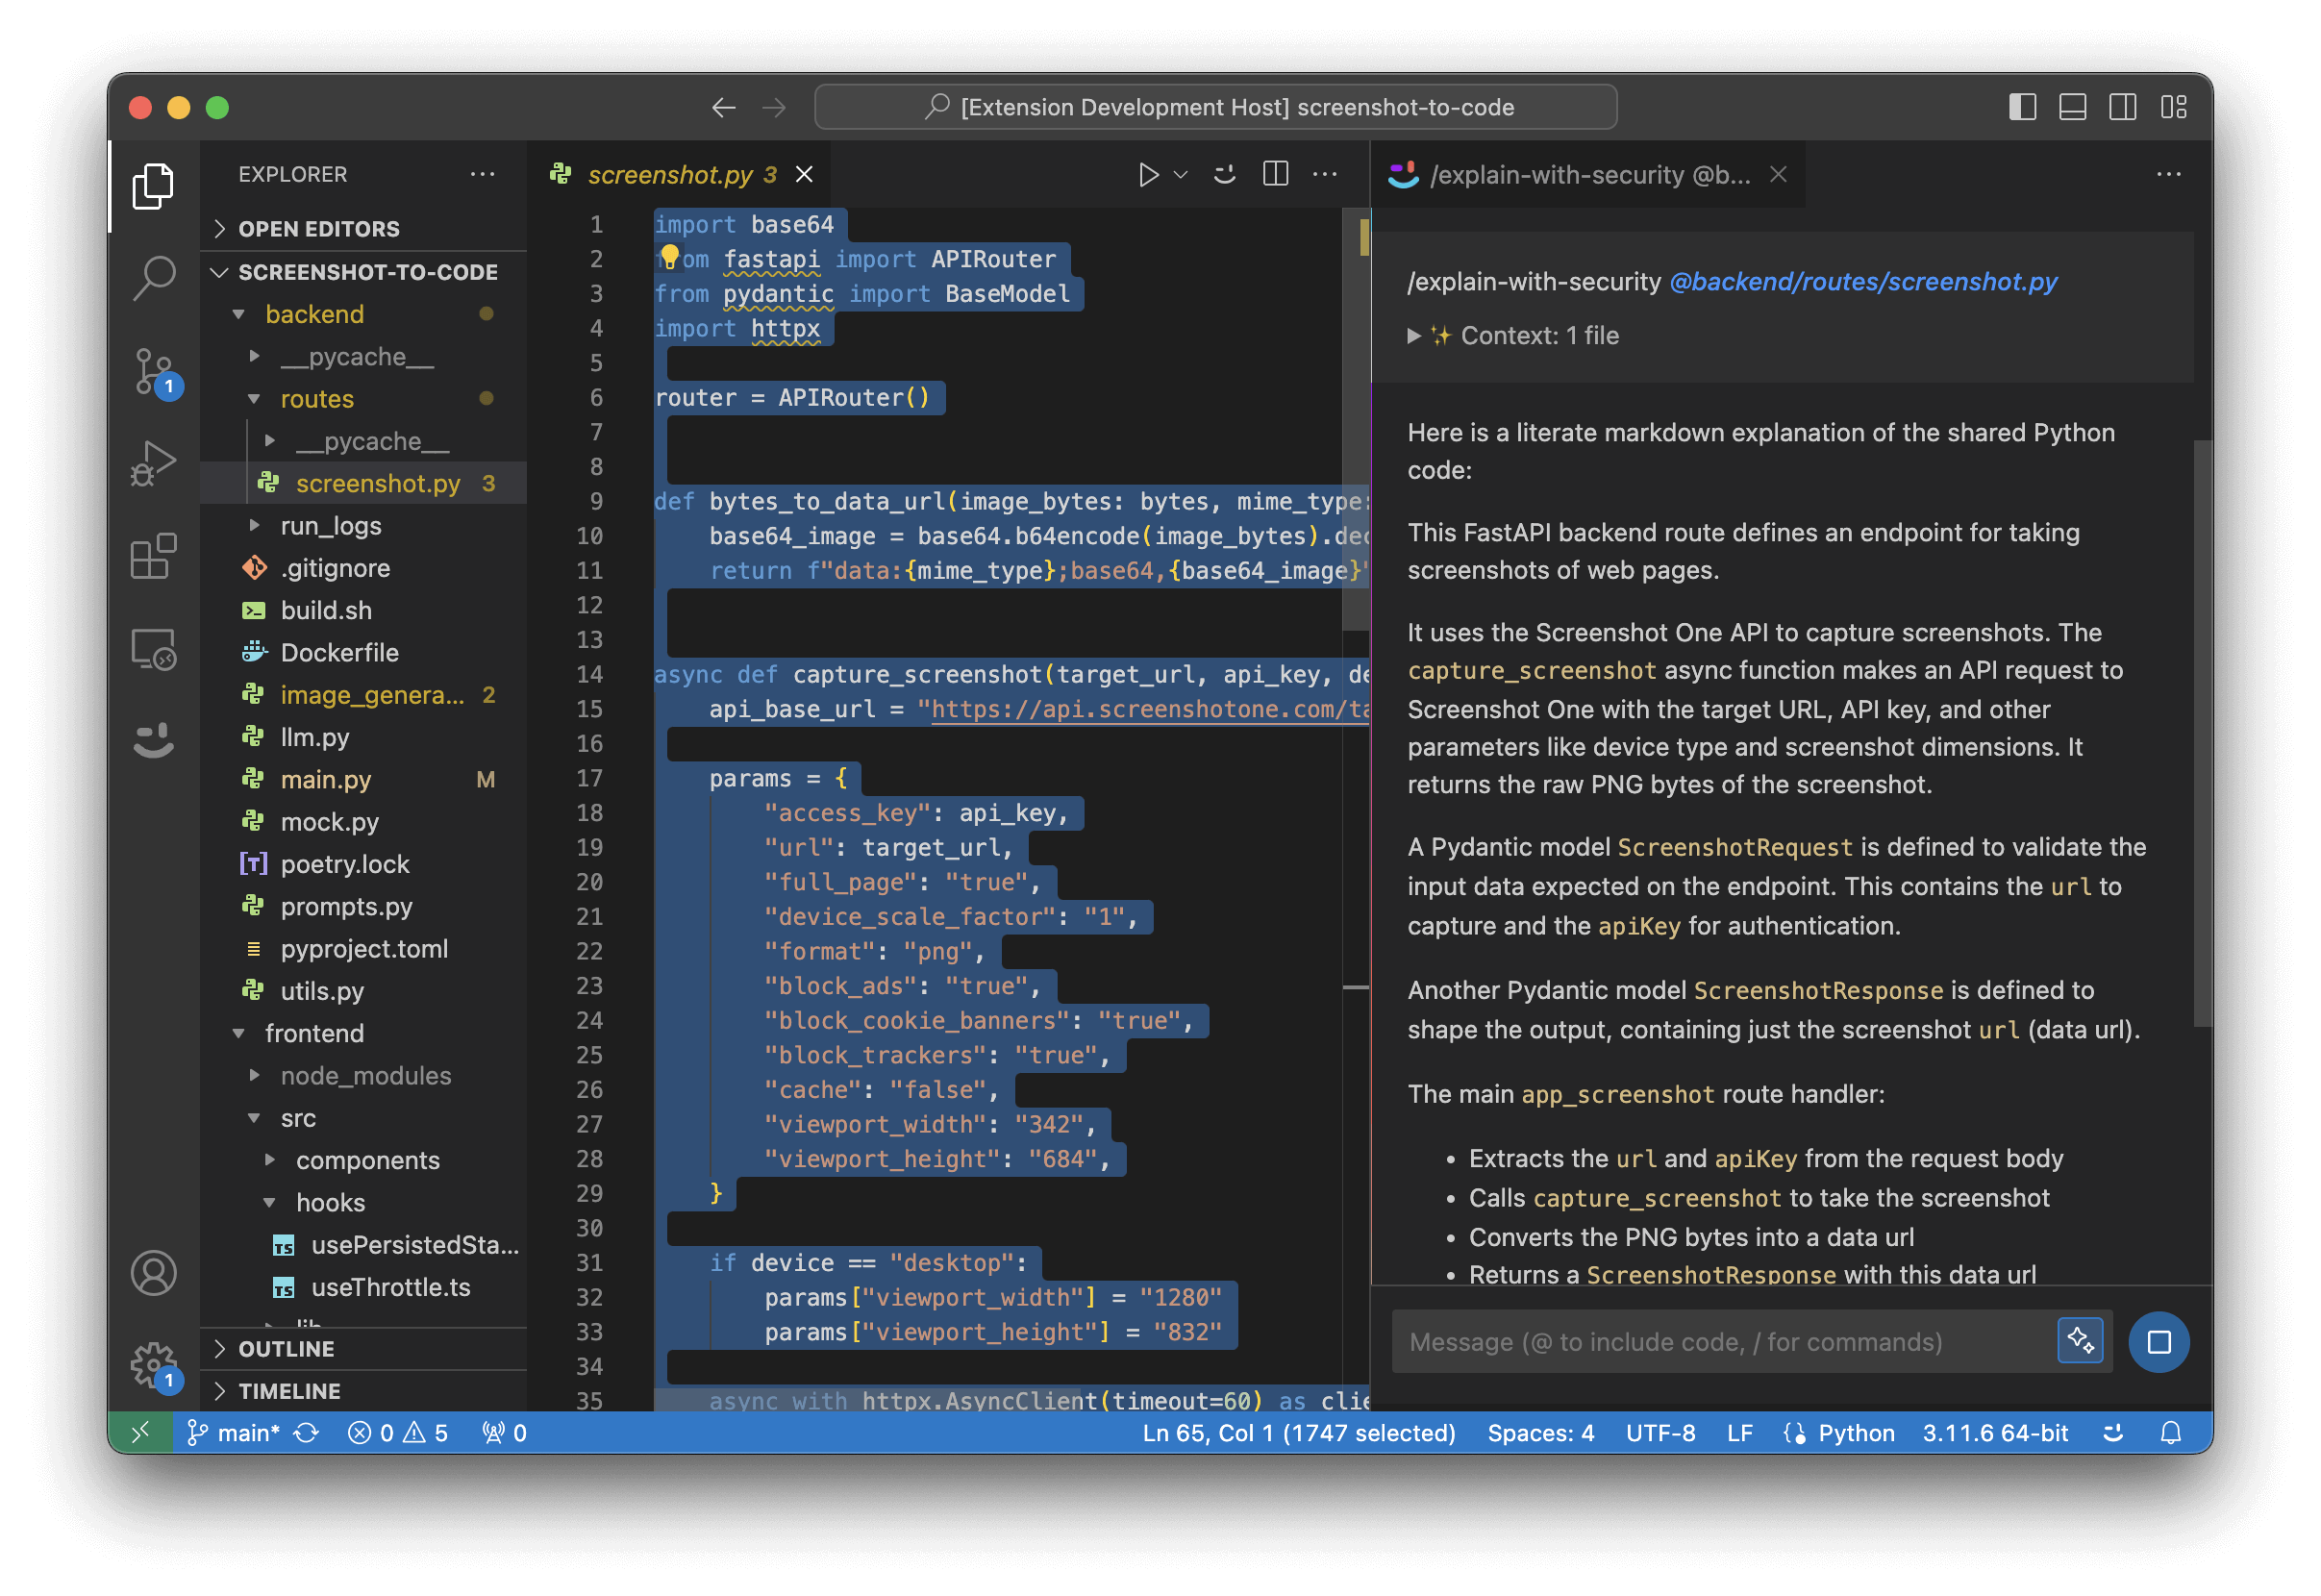Click the ports forwarded 0 indicator
2321x1596 pixels.
point(504,1433)
